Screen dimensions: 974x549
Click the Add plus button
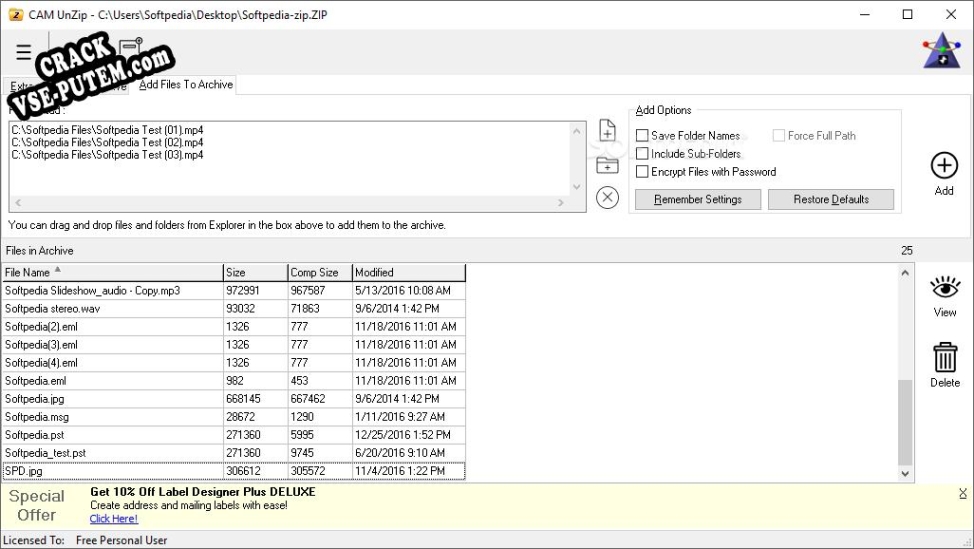[944, 174]
